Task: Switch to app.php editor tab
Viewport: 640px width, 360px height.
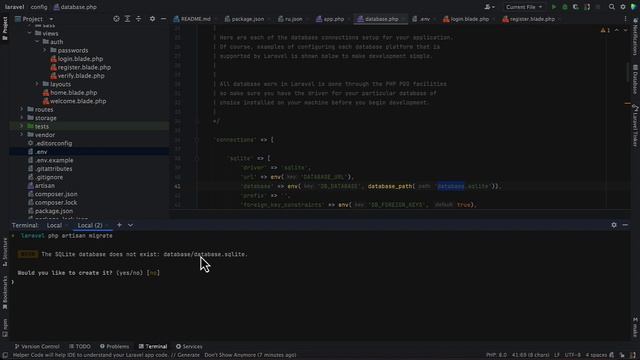Action: click(330, 19)
